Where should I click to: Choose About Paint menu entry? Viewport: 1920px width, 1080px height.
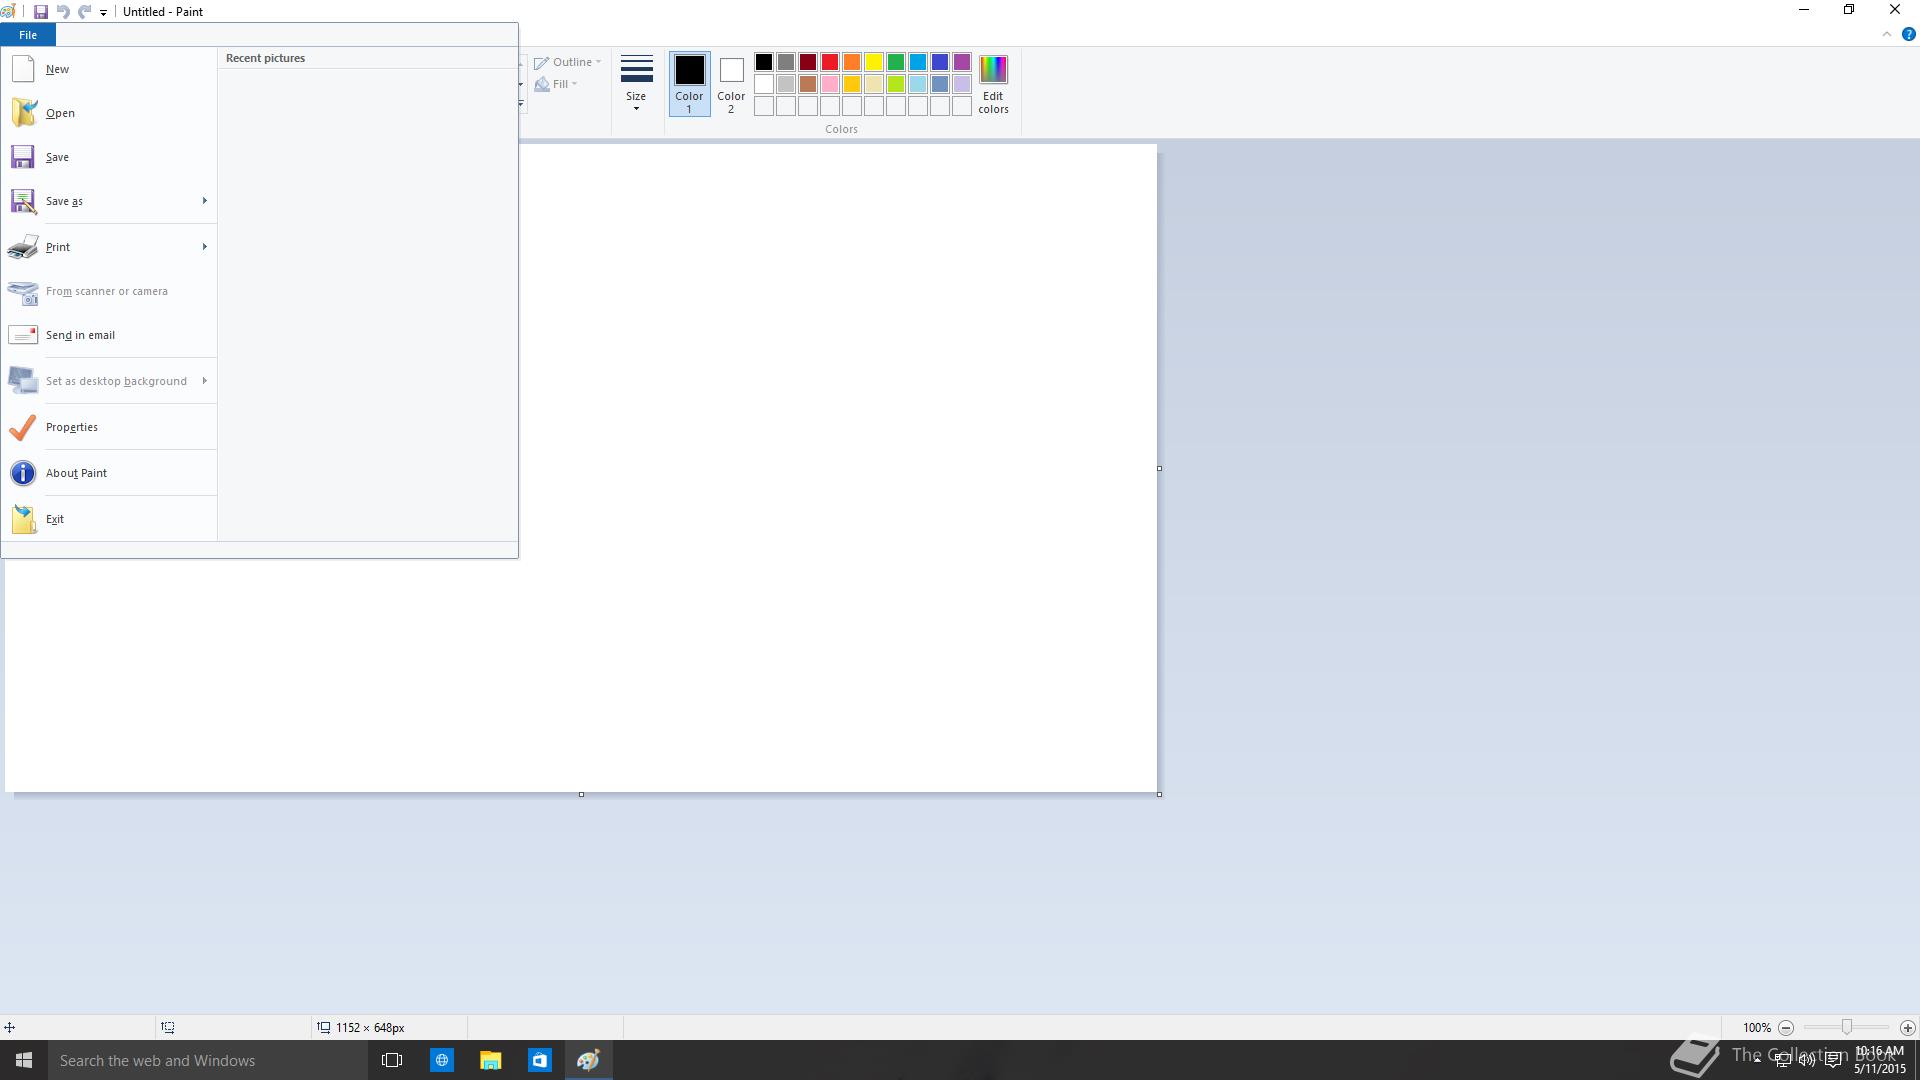coord(76,473)
